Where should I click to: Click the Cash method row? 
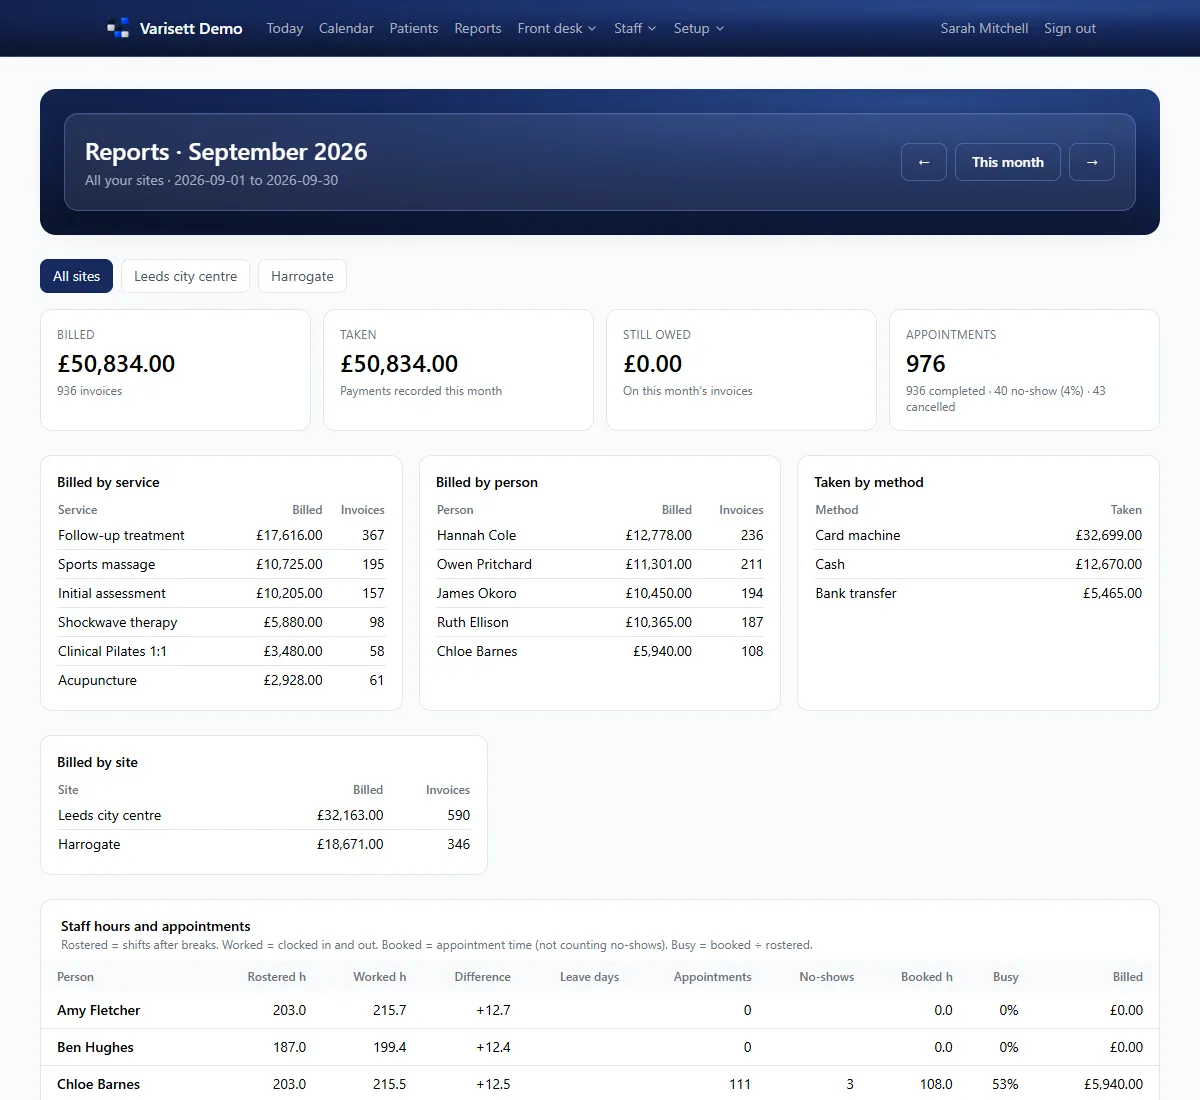tap(978, 564)
